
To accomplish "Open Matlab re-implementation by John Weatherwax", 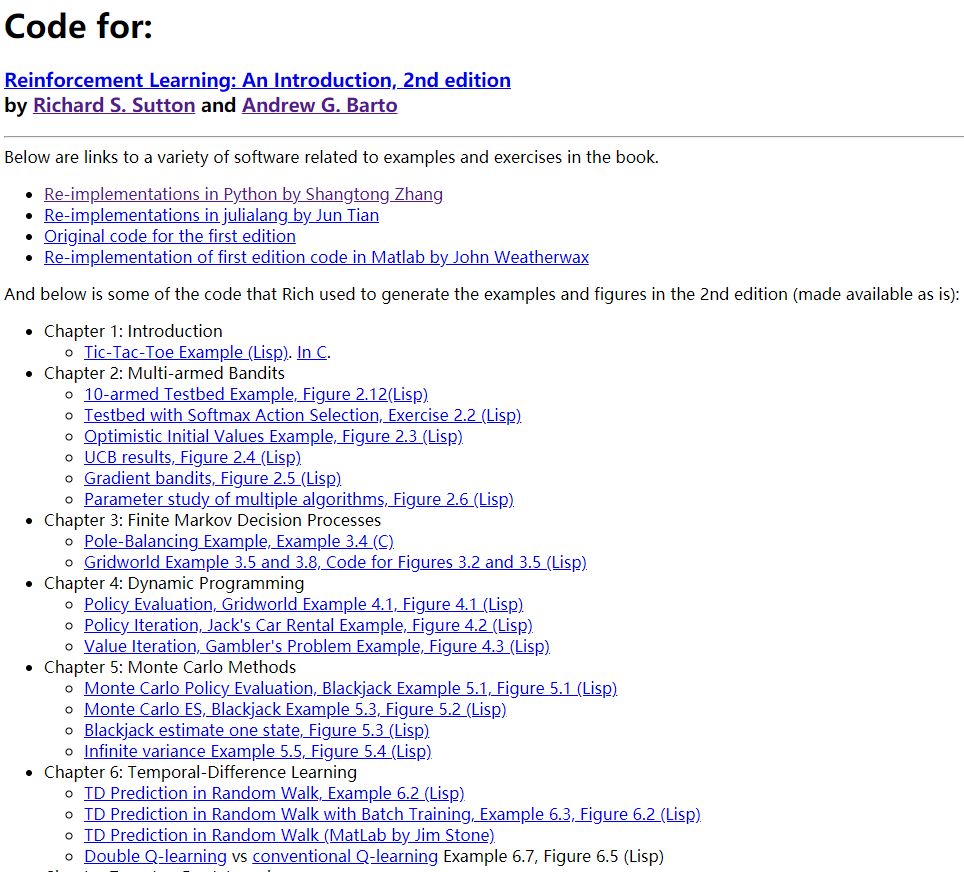I will 317,257.
